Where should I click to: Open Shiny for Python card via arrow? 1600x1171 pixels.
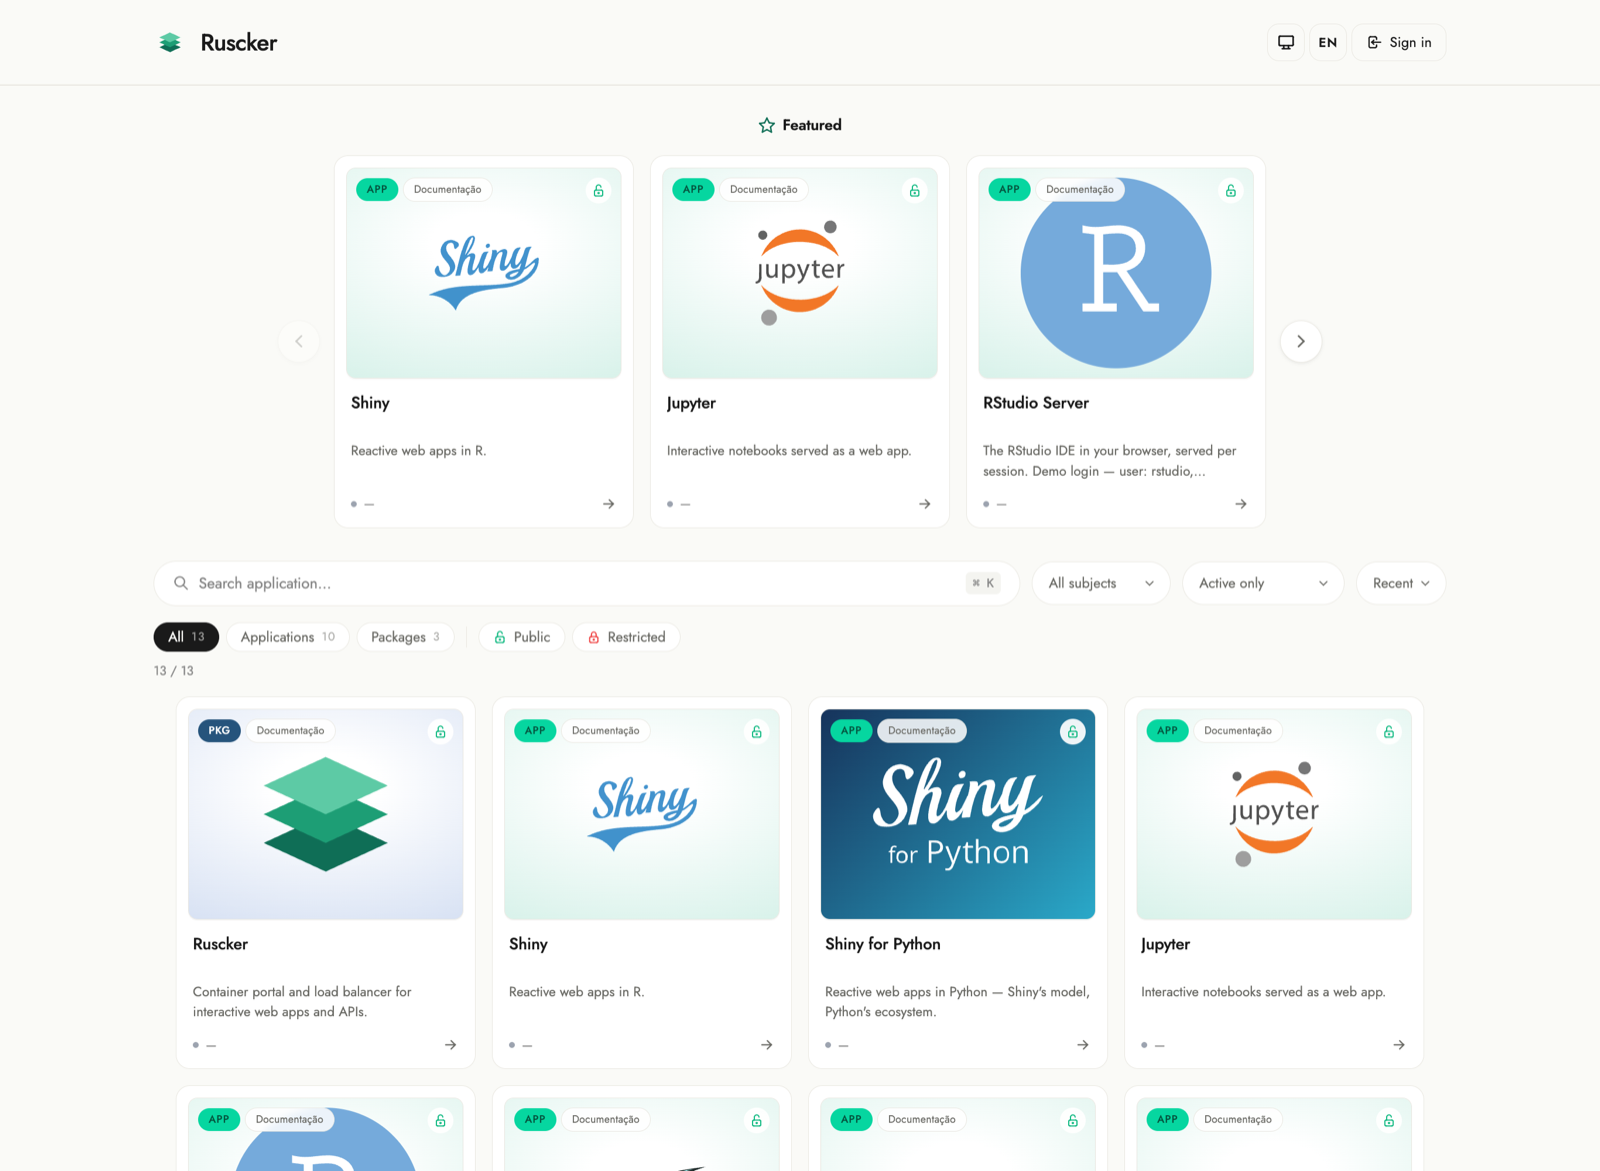pyautogui.click(x=1082, y=1045)
